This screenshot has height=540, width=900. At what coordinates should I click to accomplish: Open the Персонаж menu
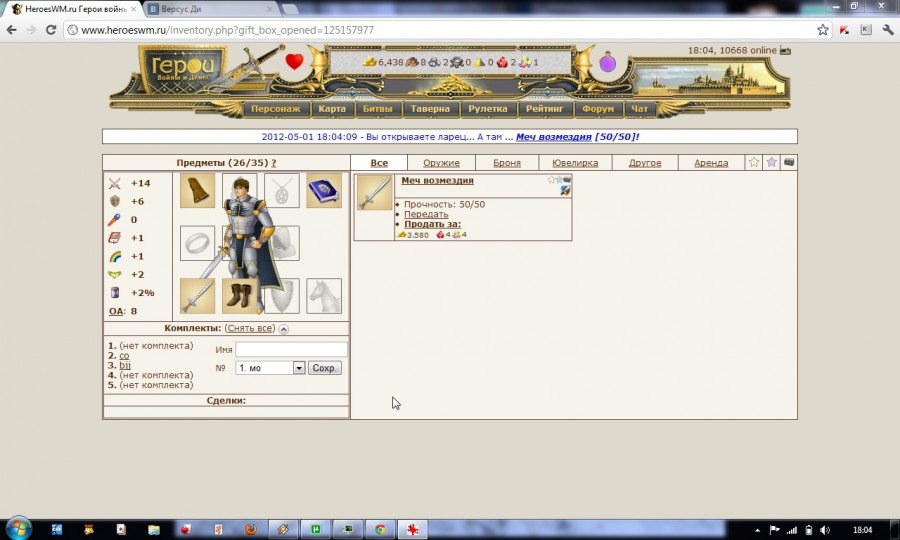(276, 108)
